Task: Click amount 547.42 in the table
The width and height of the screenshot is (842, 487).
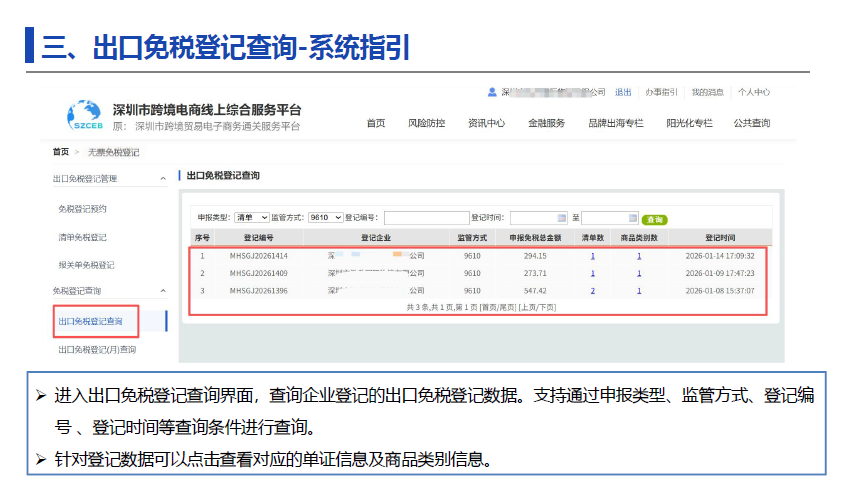Action: coord(535,290)
